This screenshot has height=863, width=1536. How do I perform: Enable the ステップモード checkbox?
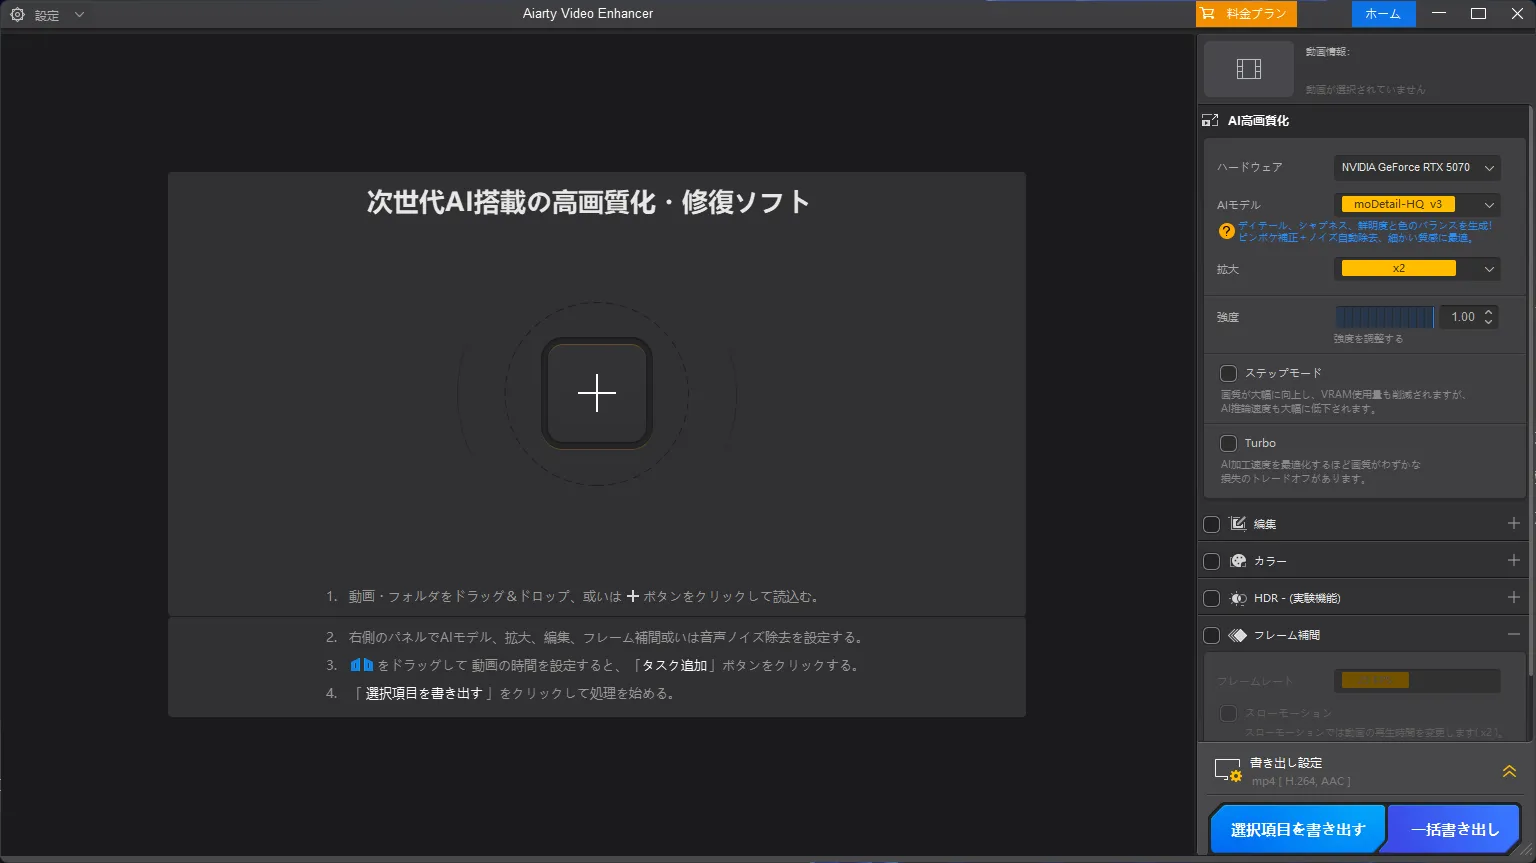pos(1228,372)
